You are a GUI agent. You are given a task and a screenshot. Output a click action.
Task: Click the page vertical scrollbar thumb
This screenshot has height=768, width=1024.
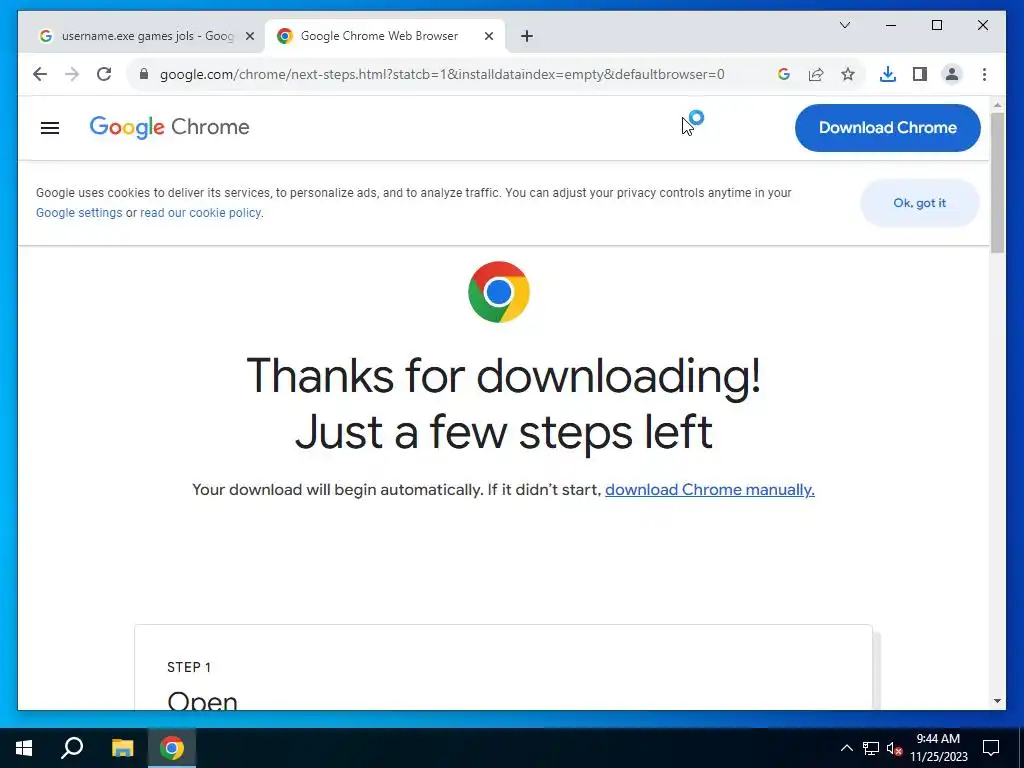[x=997, y=183]
